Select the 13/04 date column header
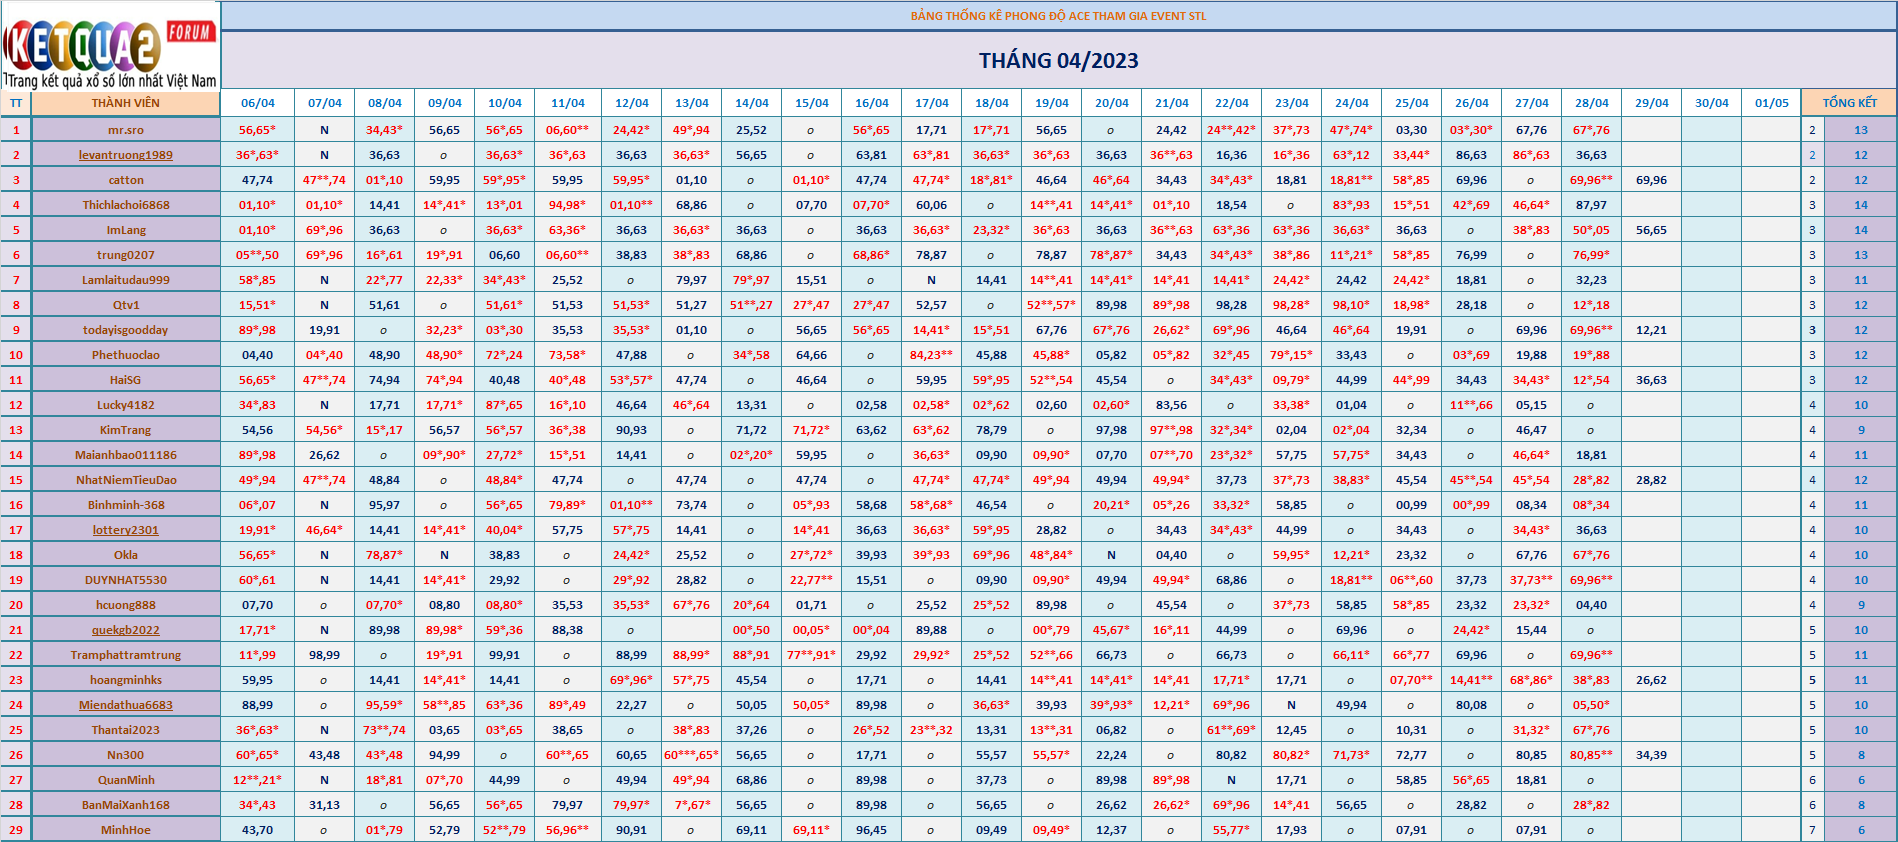The image size is (1898, 842). pos(692,103)
